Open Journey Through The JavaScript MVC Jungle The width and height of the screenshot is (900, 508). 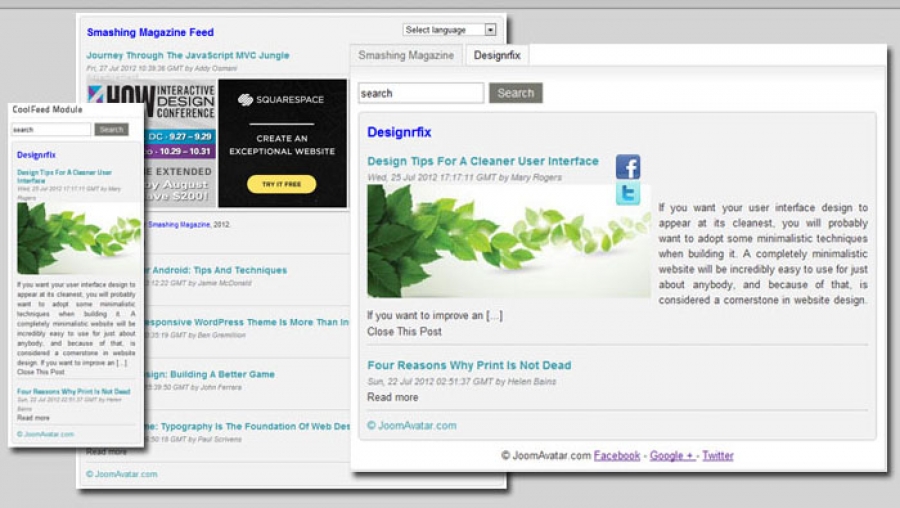point(188,56)
